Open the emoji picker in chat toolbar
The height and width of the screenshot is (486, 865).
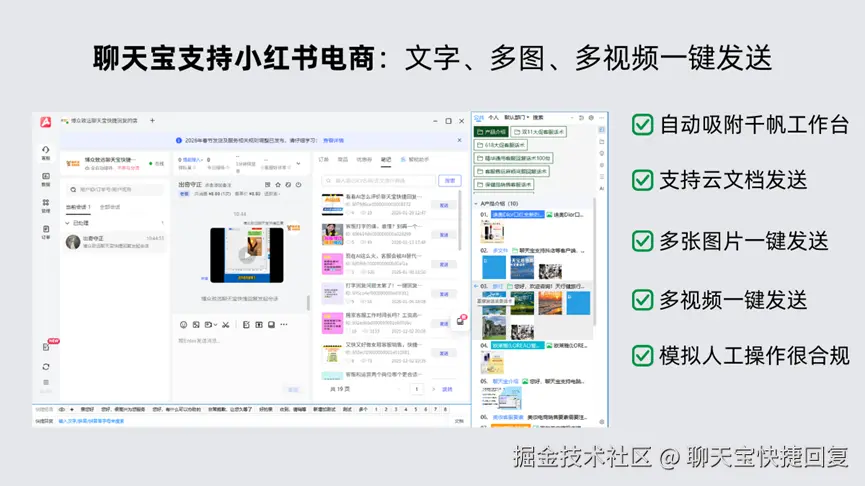183,325
